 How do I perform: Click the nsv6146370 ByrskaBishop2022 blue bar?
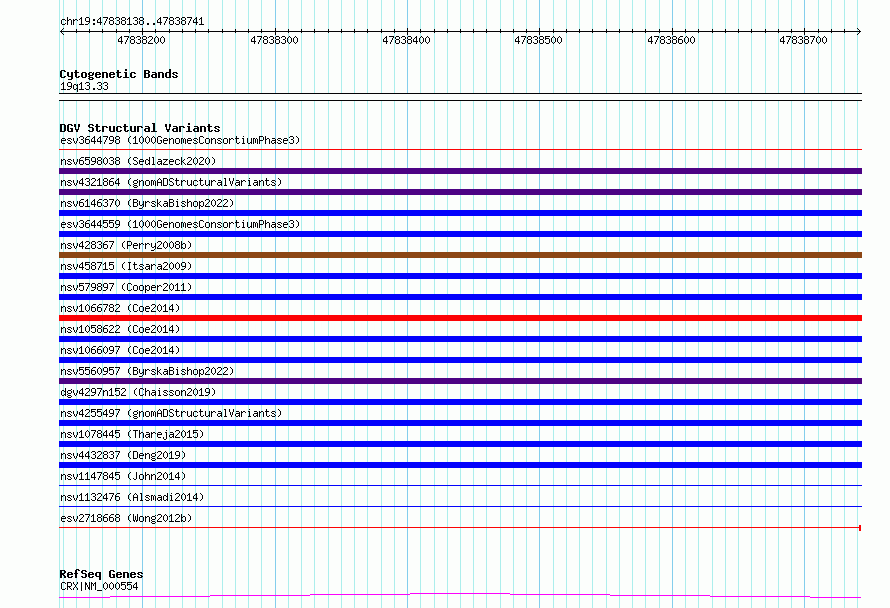460,213
